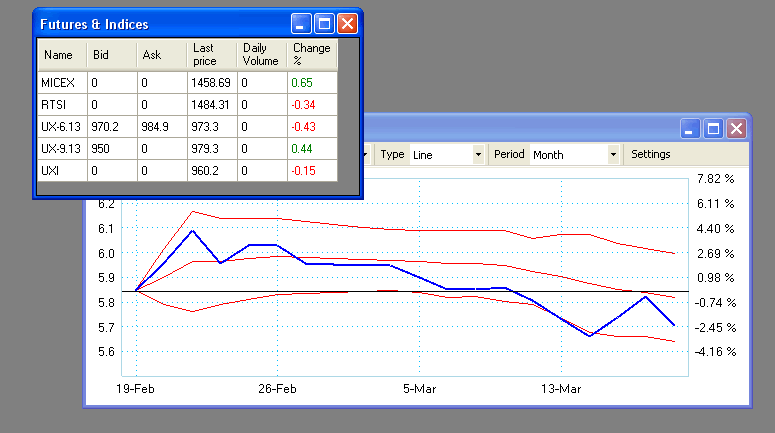775x433 pixels.
Task: Sort by the Ask column header
Action: pyautogui.click(x=162, y=55)
